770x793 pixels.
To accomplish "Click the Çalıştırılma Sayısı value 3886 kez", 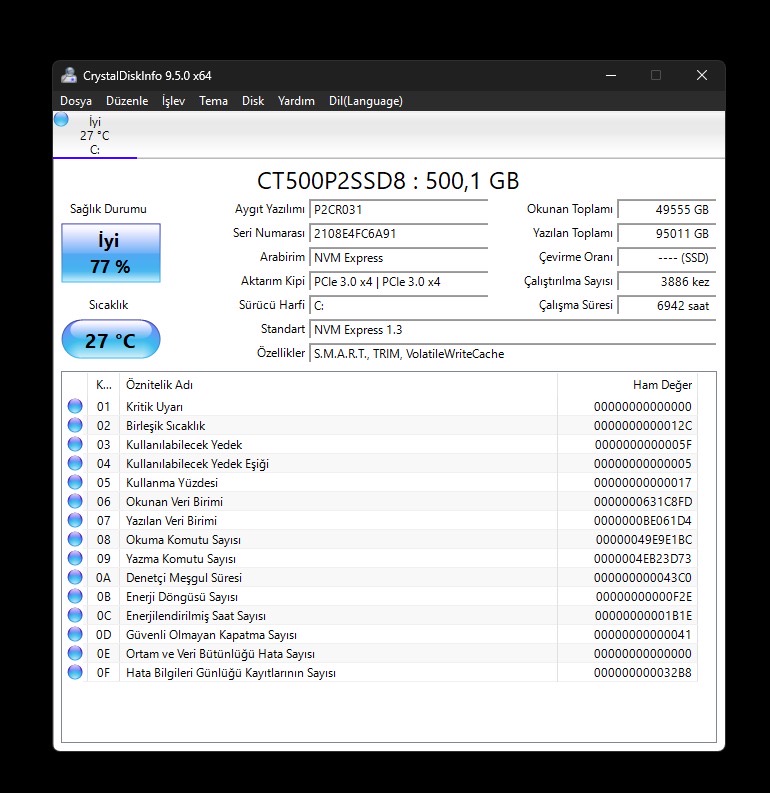I will pyautogui.click(x=667, y=282).
